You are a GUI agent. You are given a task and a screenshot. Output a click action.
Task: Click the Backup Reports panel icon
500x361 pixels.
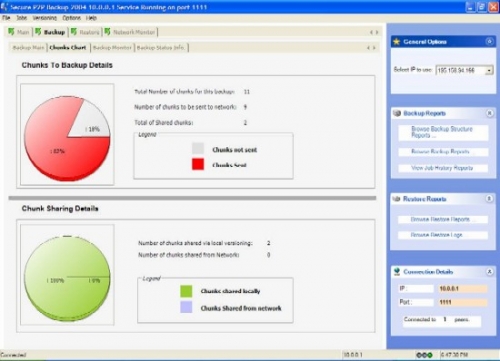pos(397,113)
